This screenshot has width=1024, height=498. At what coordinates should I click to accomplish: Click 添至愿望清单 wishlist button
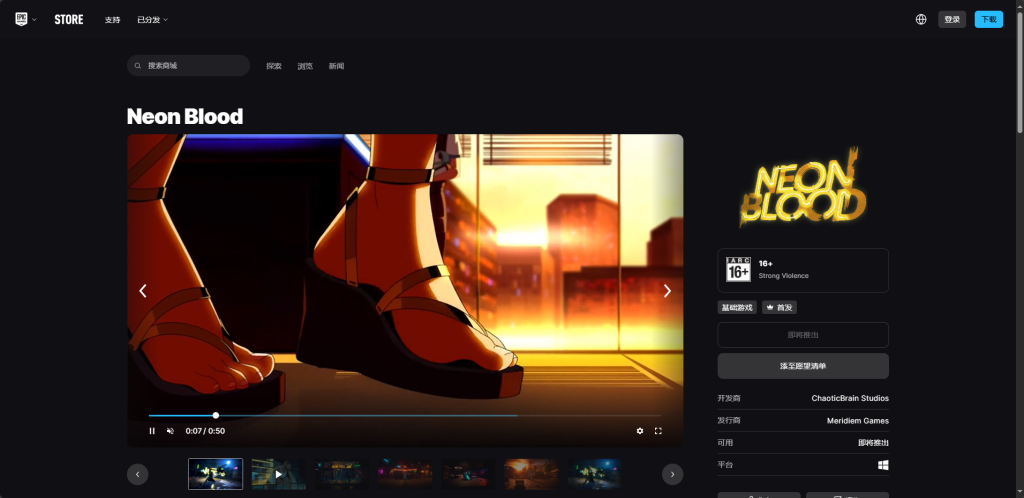(803, 366)
